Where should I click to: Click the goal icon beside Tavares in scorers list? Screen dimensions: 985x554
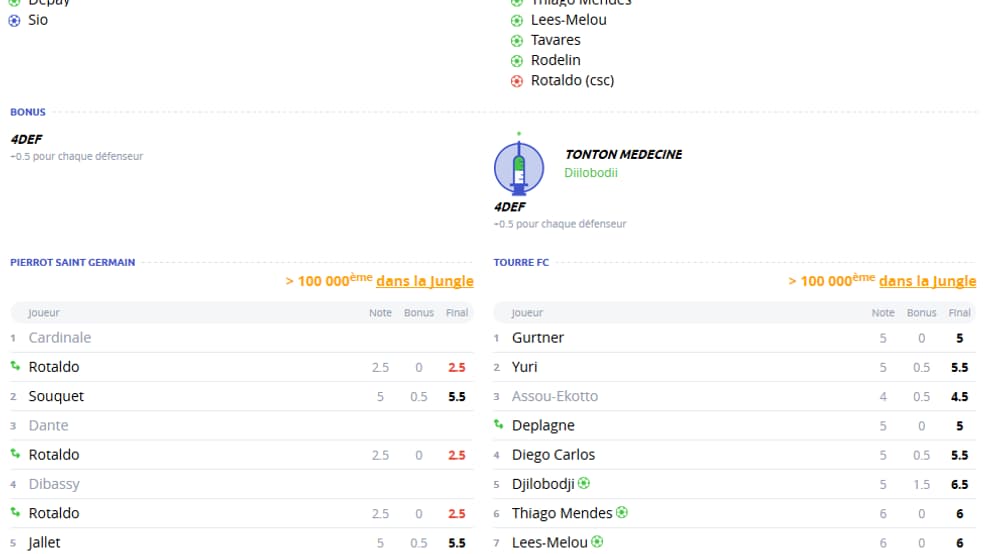tap(517, 41)
